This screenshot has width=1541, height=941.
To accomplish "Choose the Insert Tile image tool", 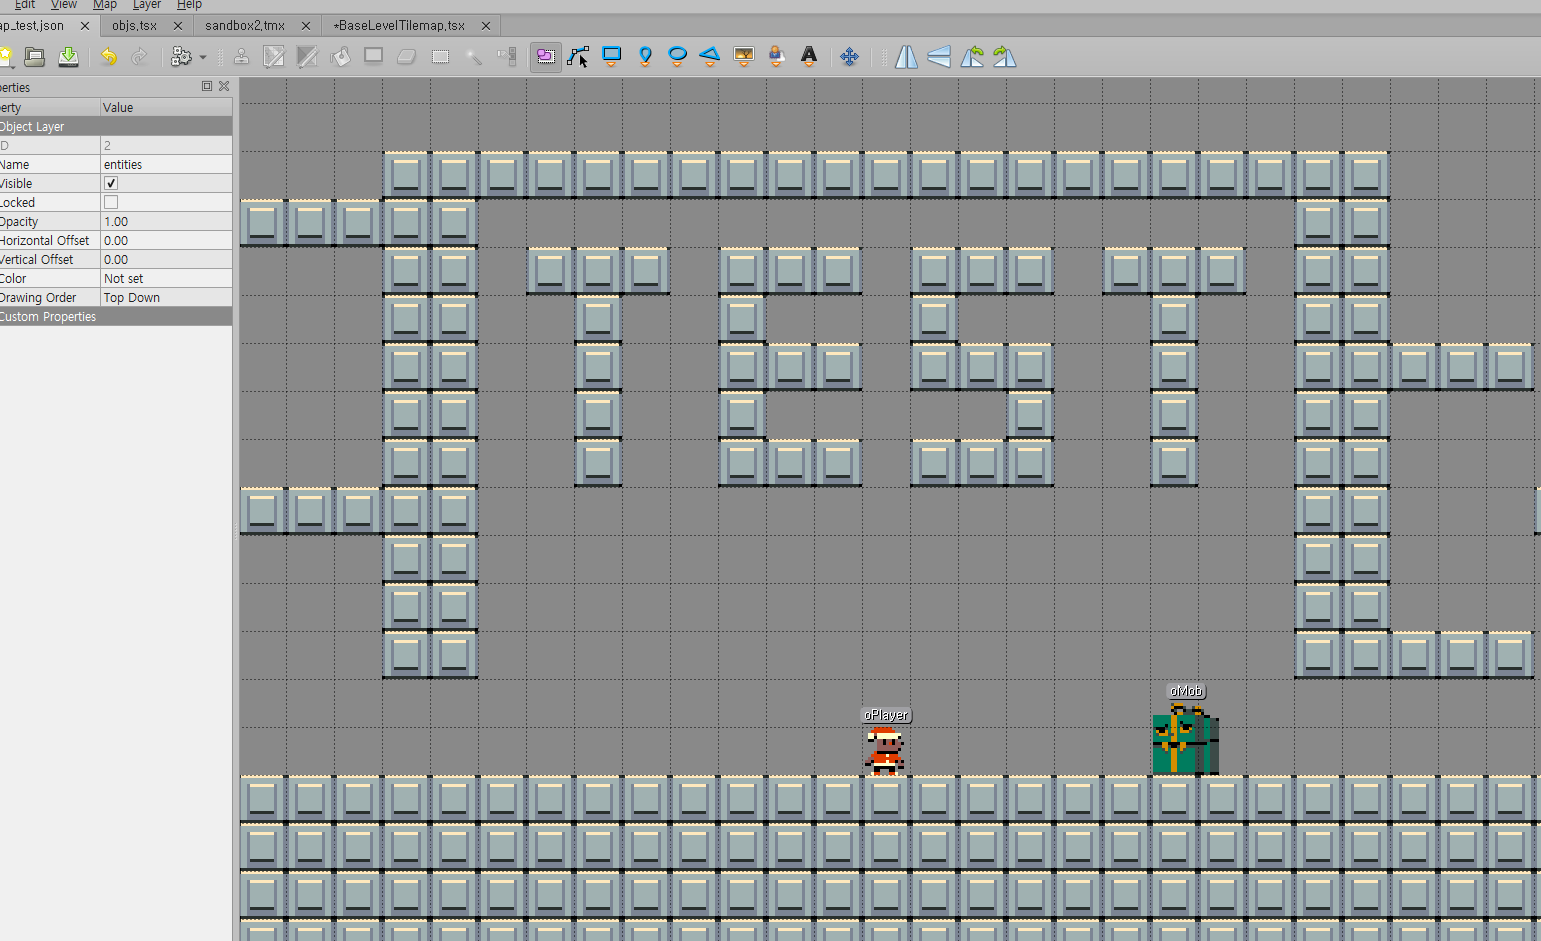I will point(743,57).
